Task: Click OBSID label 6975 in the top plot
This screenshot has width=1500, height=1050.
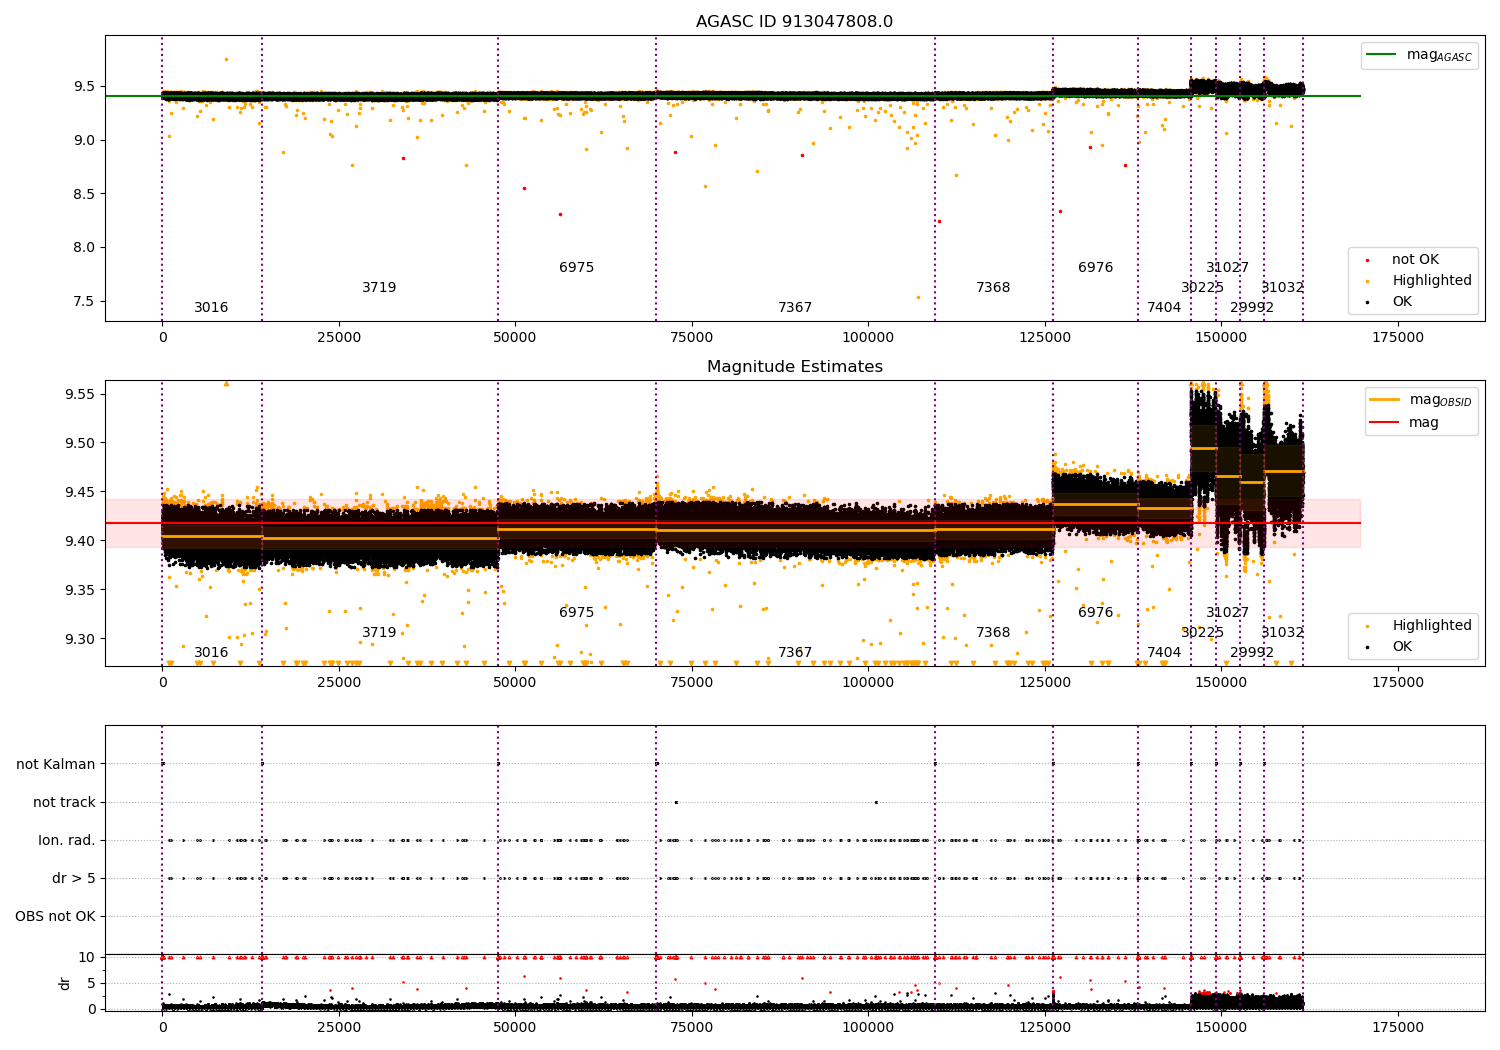Action: tap(577, 268)
